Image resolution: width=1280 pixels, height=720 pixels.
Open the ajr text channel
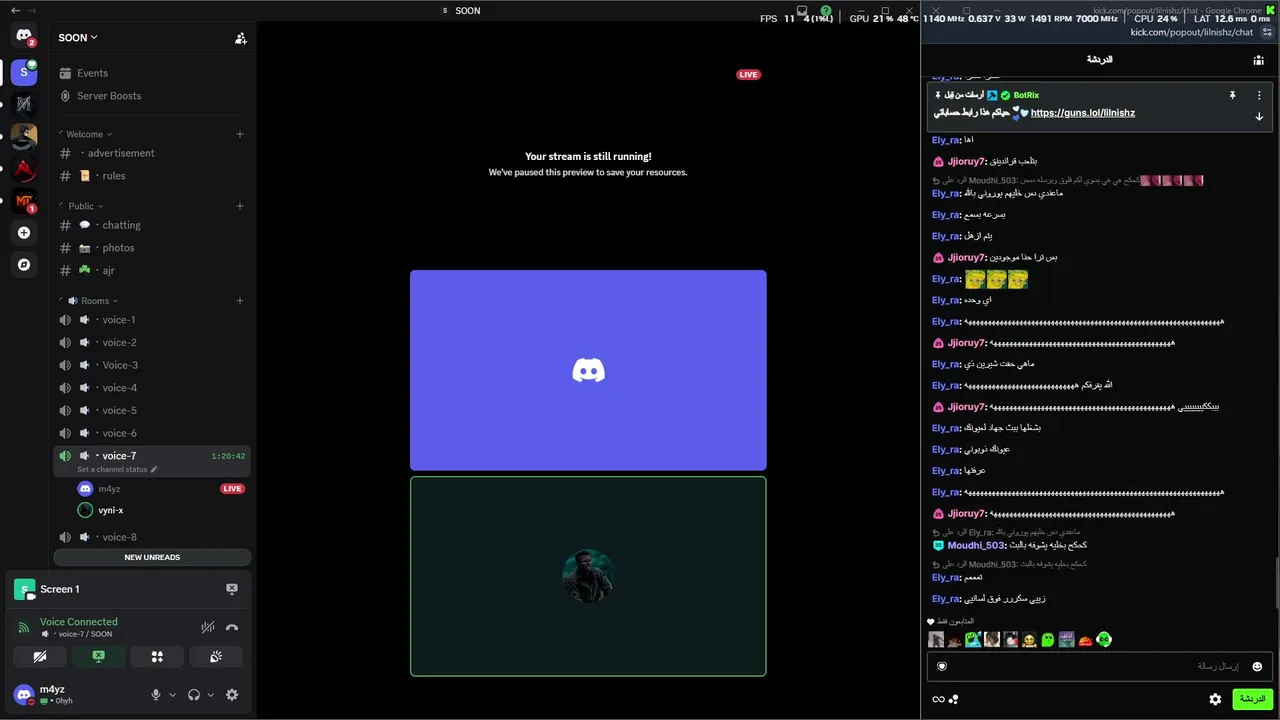coord(152,271)
